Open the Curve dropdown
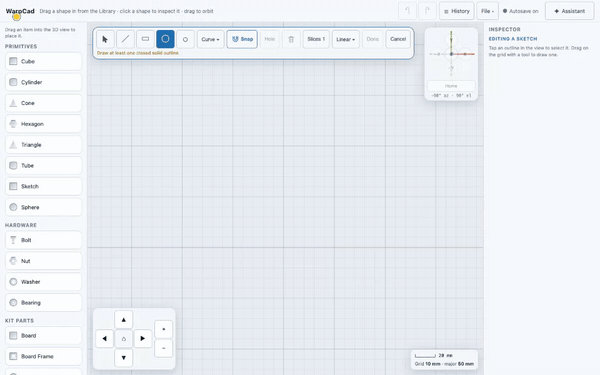The height and width of the screenshot is (375, 600). [x=210, y=39]
